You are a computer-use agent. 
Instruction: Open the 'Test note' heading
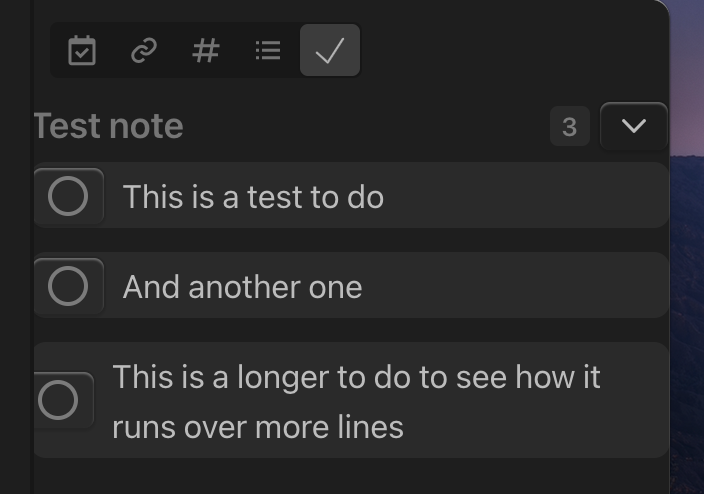point(109,126)
